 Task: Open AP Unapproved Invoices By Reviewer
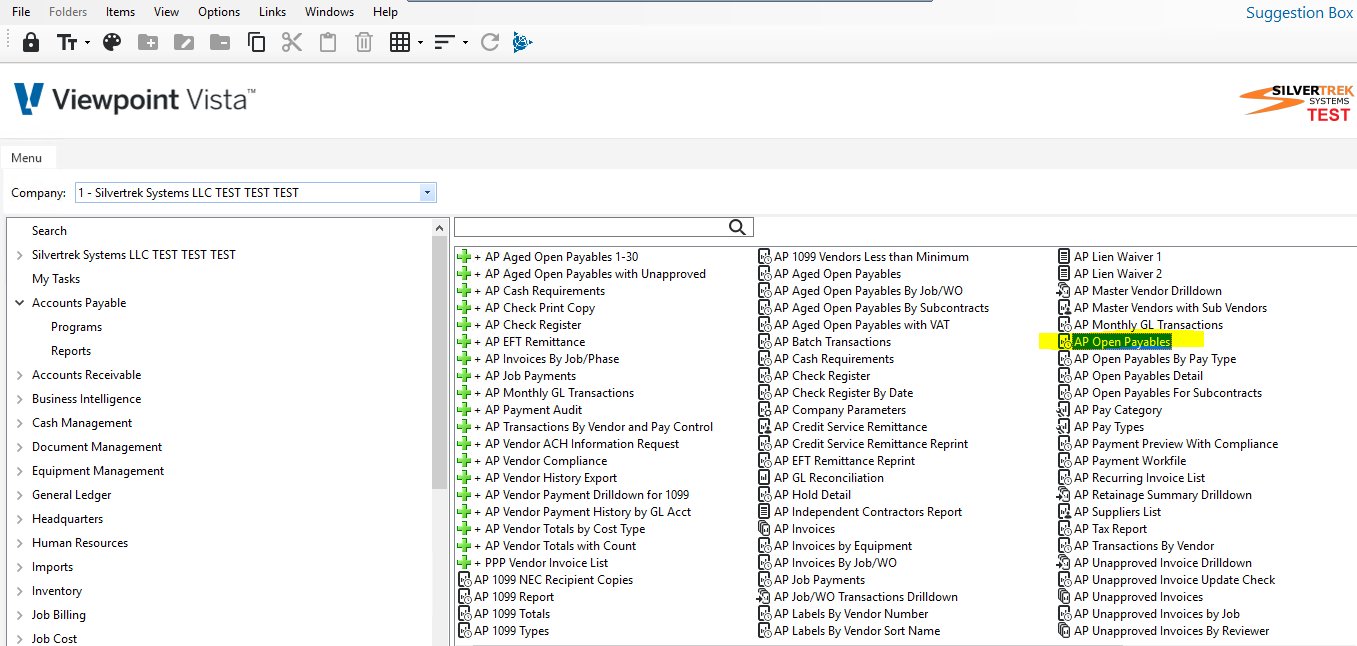coord(1172,631)
